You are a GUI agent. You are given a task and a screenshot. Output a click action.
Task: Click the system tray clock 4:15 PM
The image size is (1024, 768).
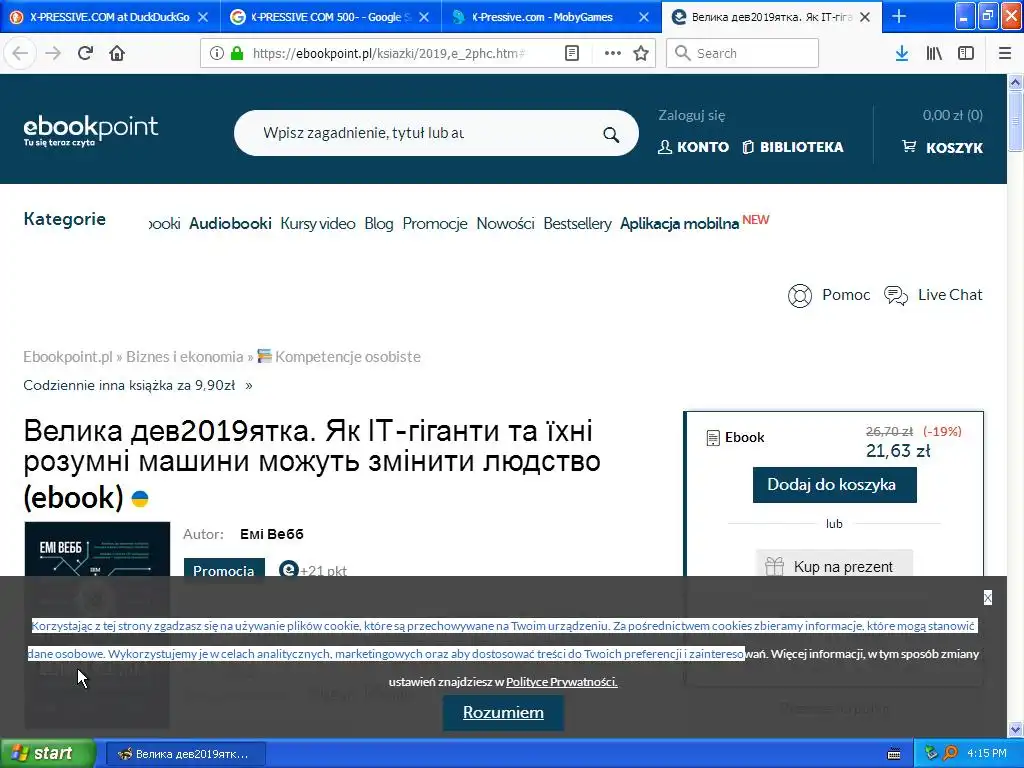click(x=987, y=754)
